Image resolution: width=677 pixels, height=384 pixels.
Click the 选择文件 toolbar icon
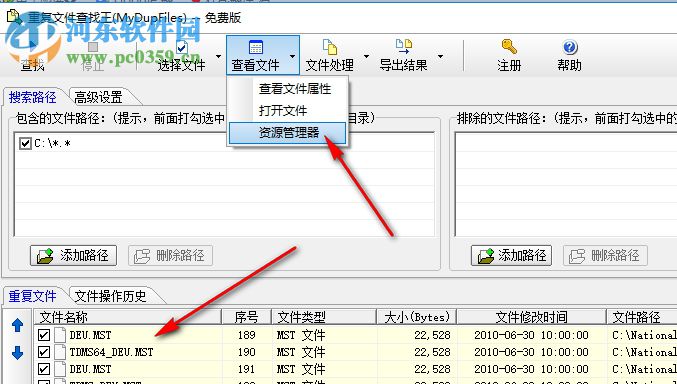point(182,48)
